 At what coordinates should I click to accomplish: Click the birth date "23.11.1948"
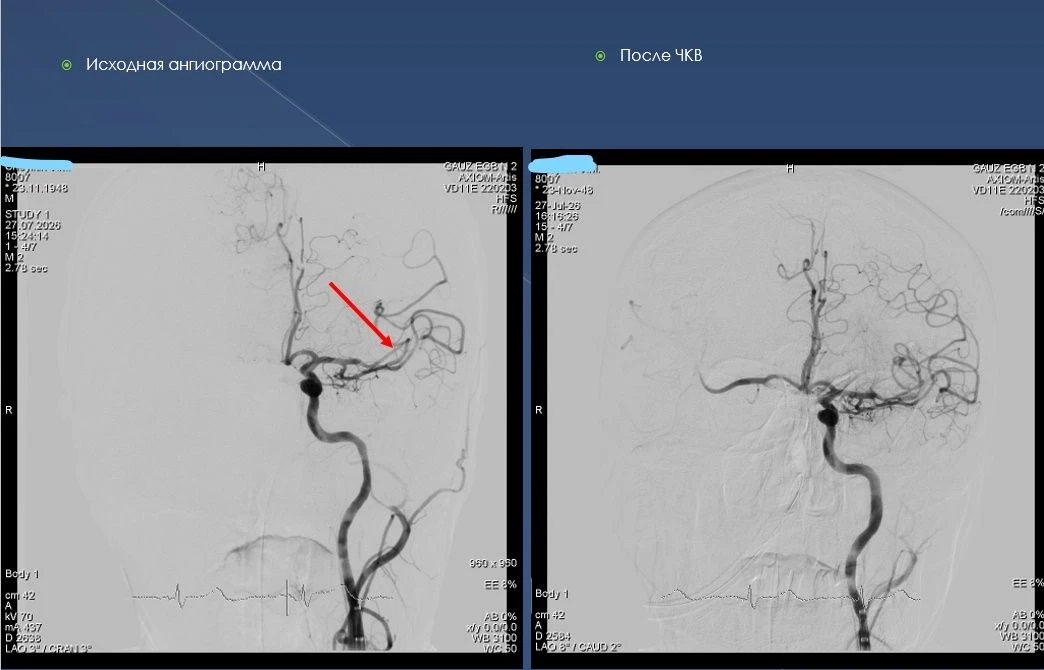pos(37,188)
